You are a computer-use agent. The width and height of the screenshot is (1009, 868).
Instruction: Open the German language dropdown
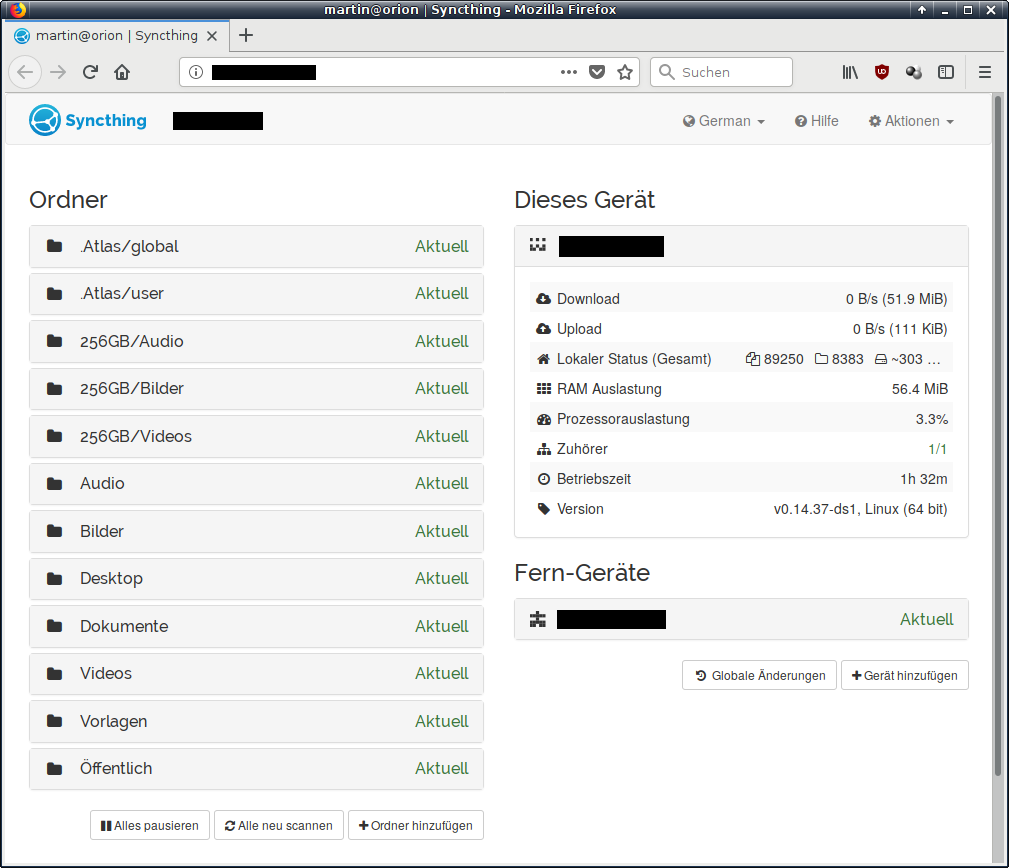pyautogui.click(x=724, y=121)
